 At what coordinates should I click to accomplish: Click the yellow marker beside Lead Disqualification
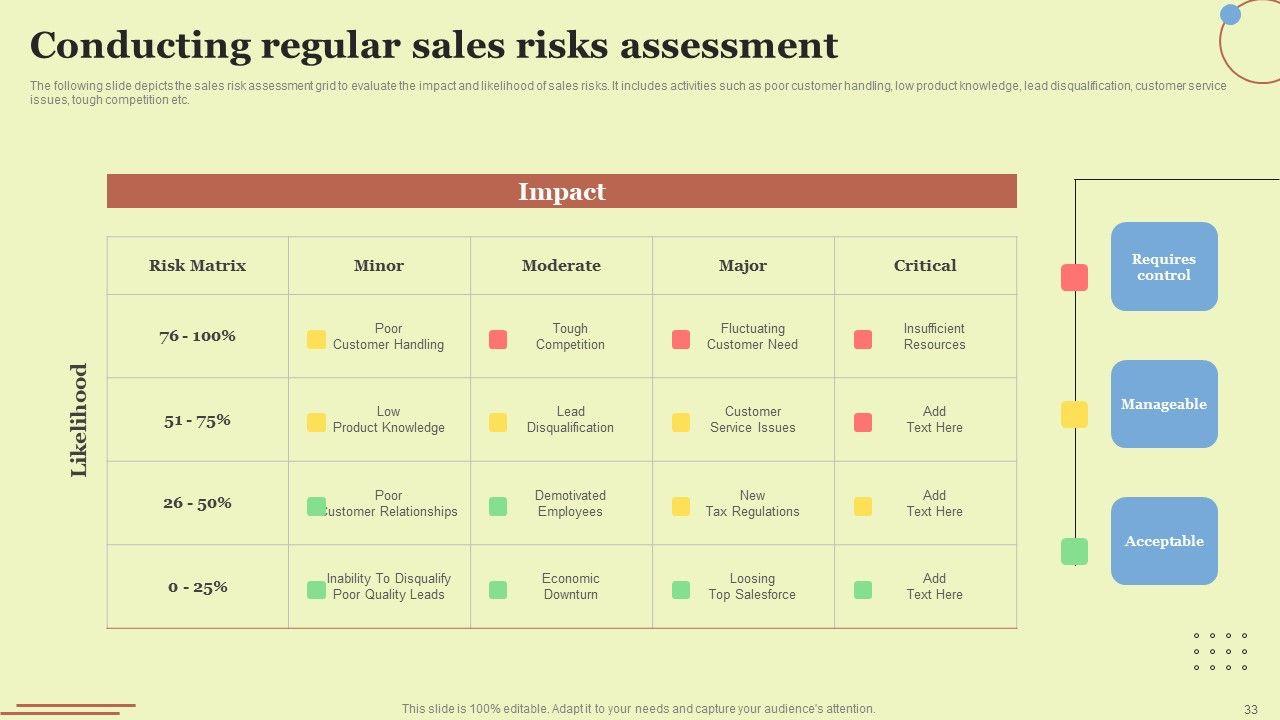click(498, 422)
